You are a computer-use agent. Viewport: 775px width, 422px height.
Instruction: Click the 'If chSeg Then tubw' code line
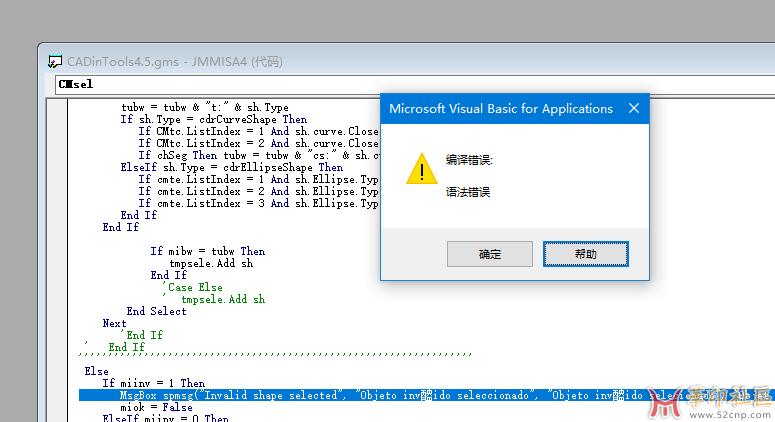[x=258, y=155]
